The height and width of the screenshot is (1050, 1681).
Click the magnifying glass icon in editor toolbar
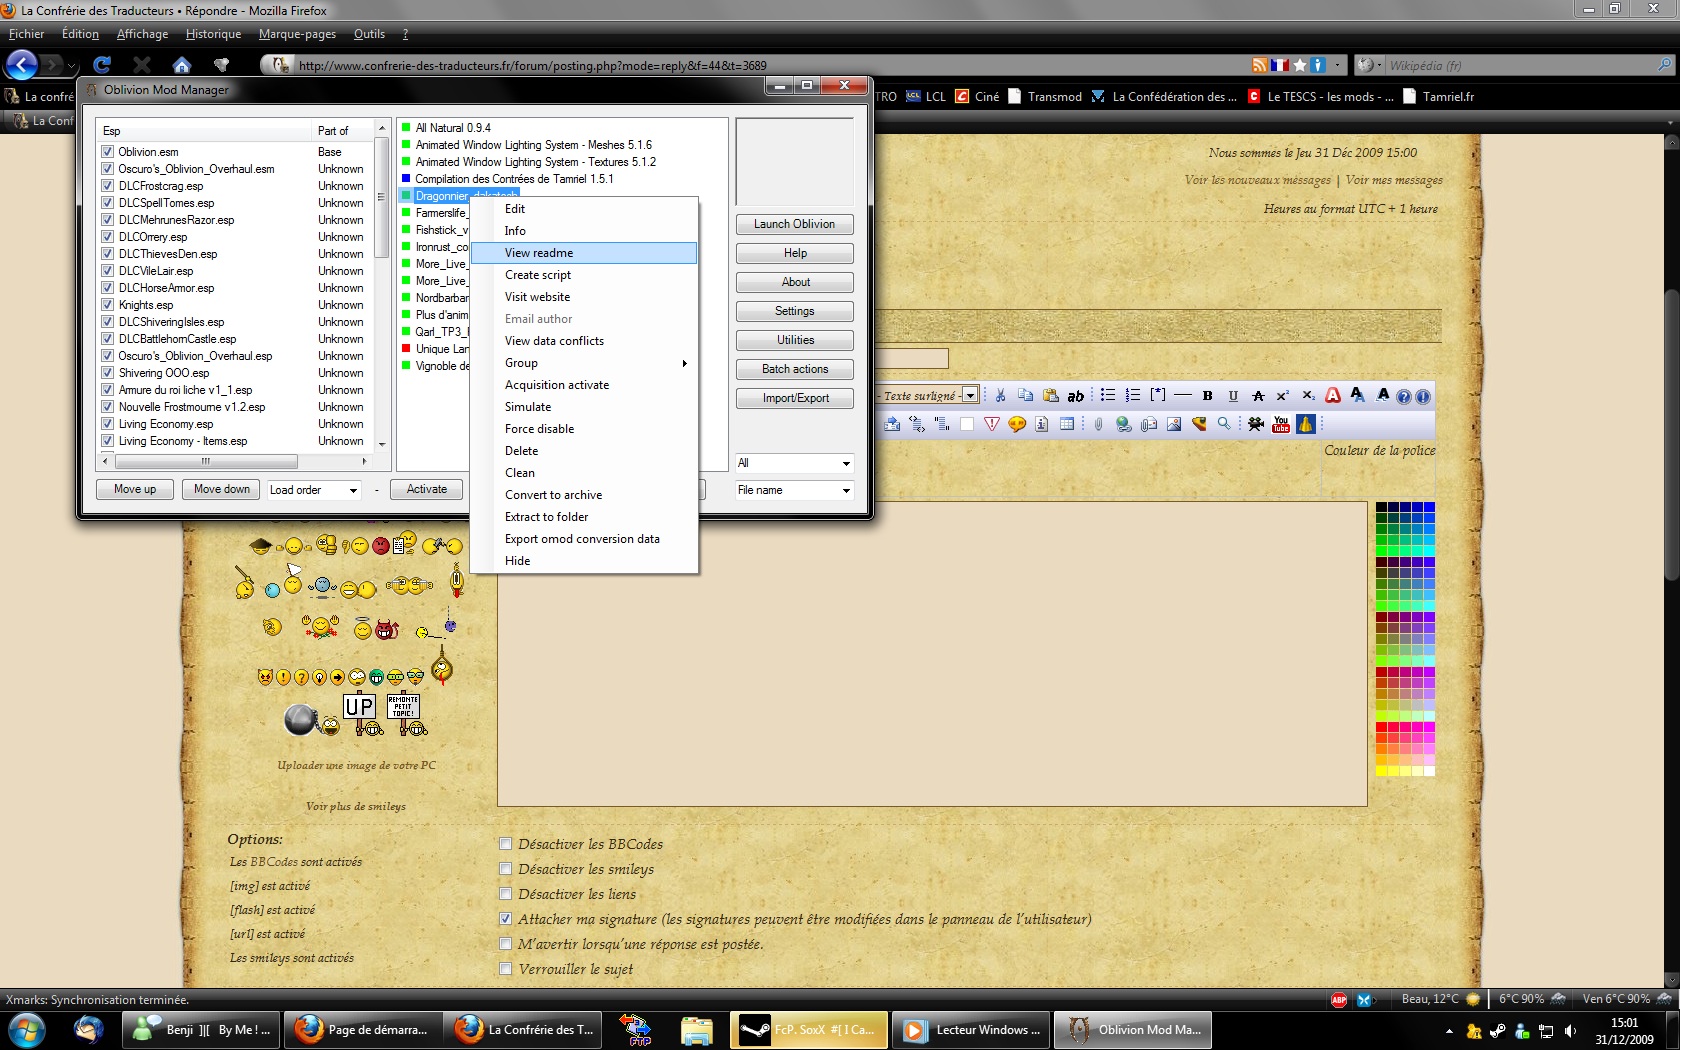tap(1224, 424)
